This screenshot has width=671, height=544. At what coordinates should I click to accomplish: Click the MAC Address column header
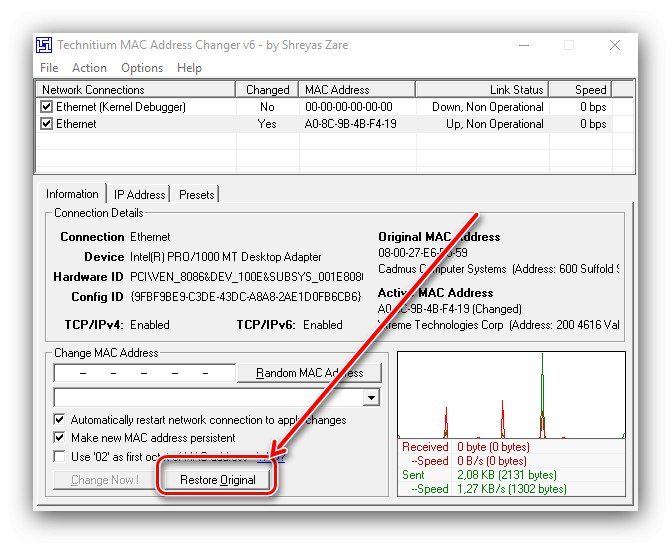(x=357, y=90)
